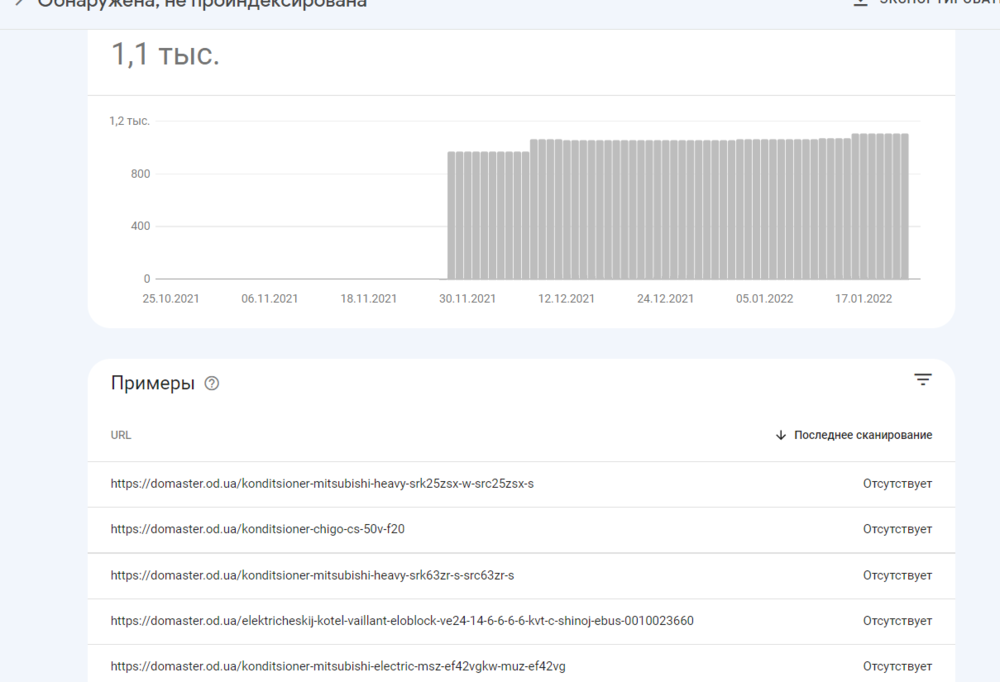Click the sort arrow beside Последнее сканирование

coord(781,436)
